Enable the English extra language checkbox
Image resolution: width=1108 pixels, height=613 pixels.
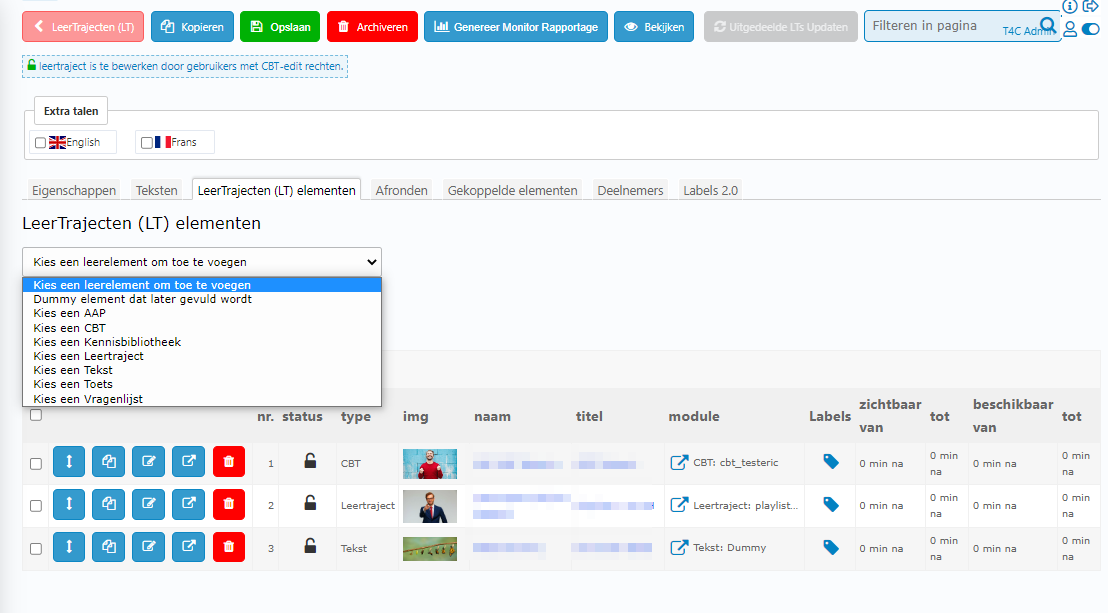40,143
